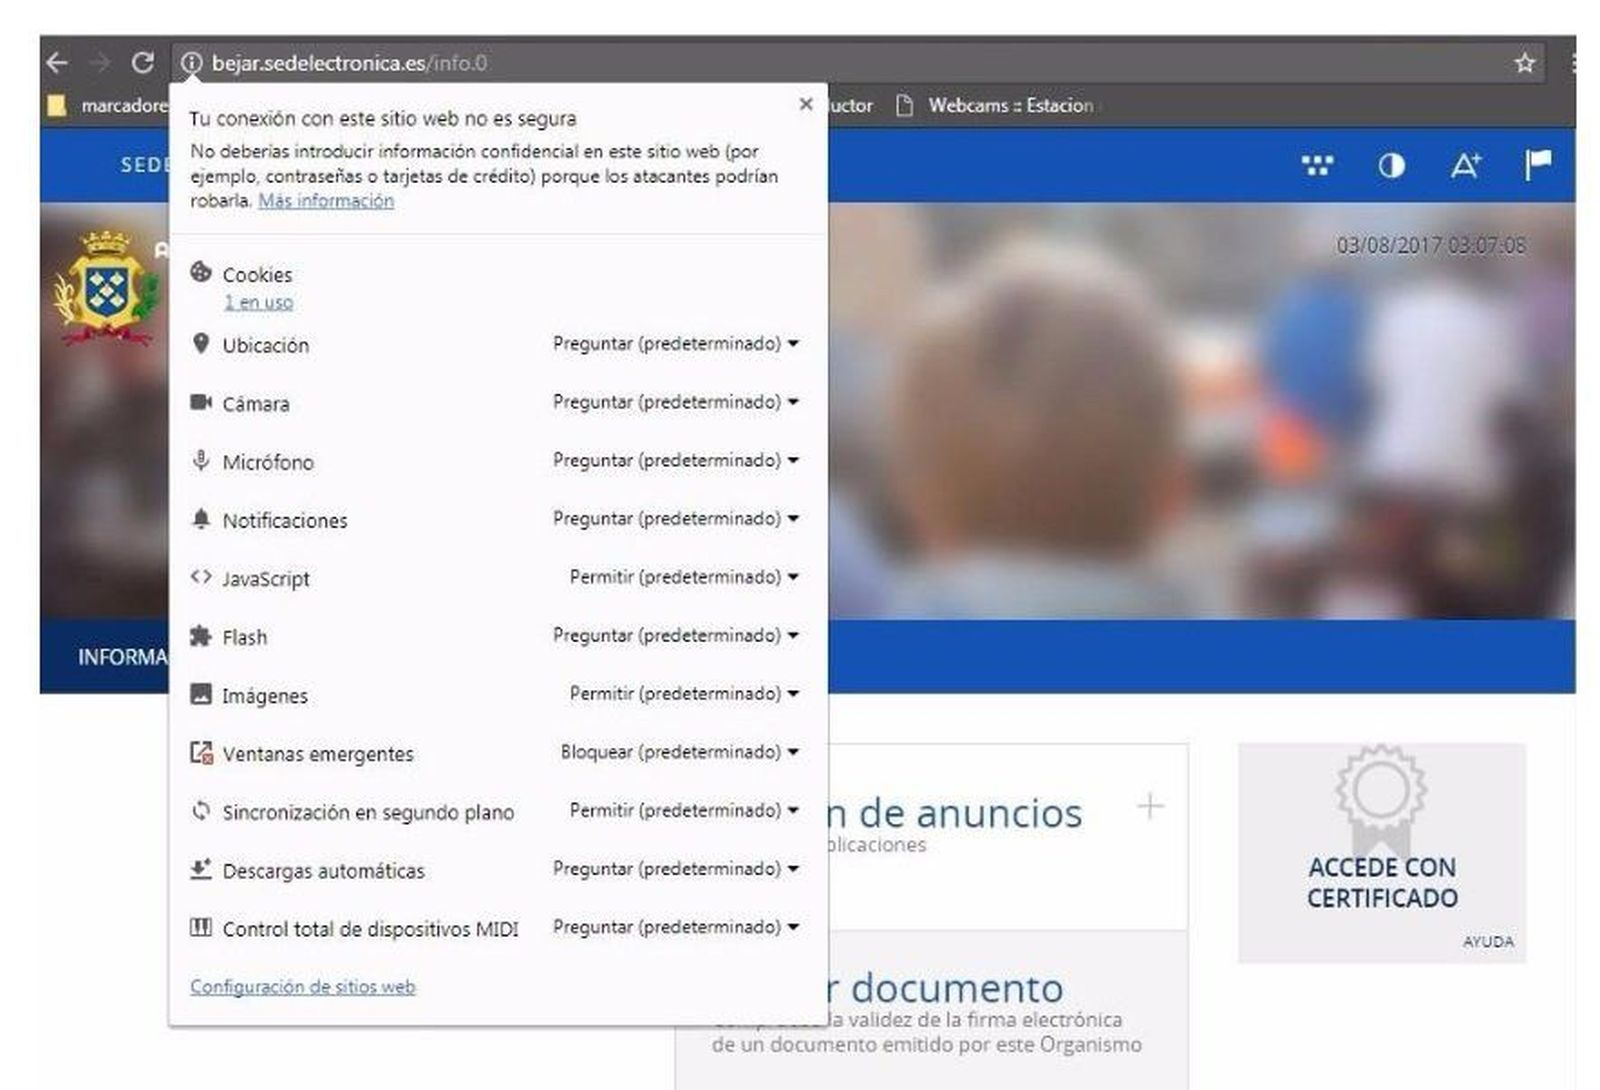Reload the current page
The height and width of the screenshot is (1090, 1600).
141,62
